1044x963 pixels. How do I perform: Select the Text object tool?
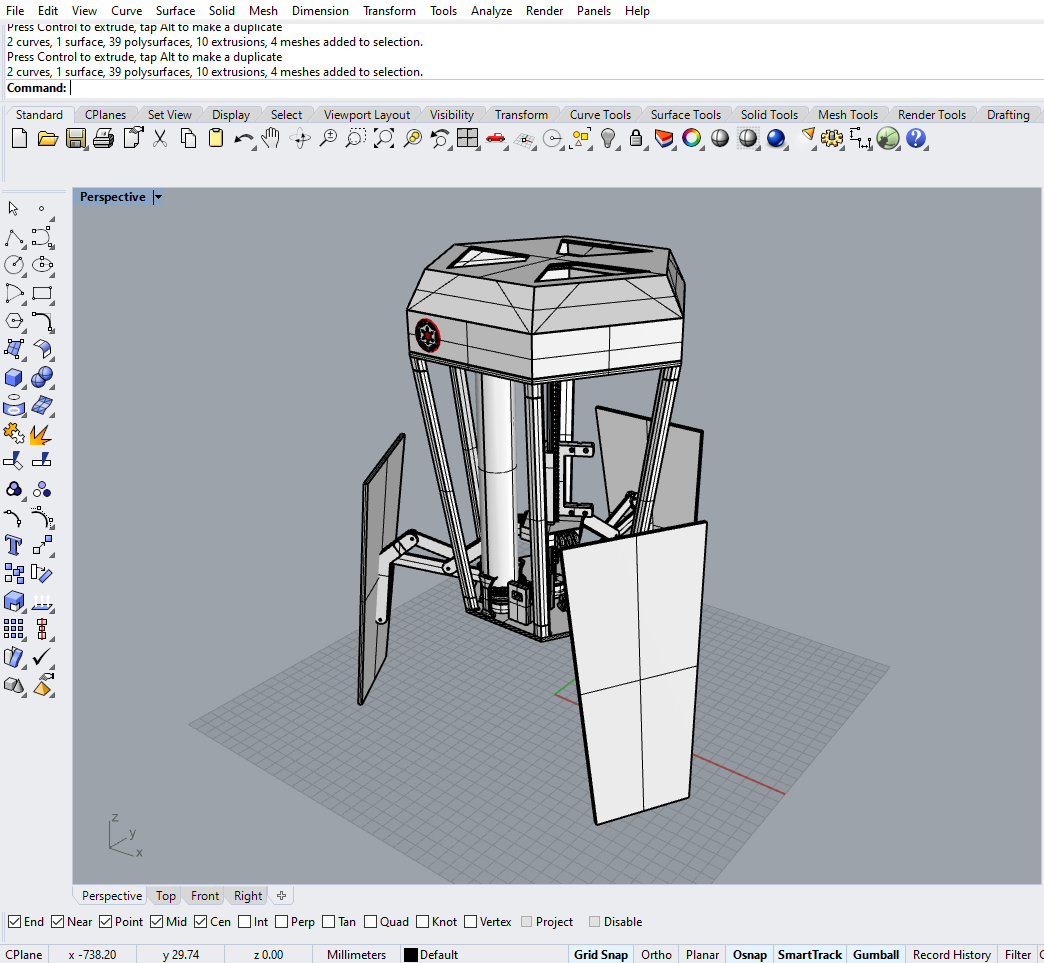(x=14, y=545)
